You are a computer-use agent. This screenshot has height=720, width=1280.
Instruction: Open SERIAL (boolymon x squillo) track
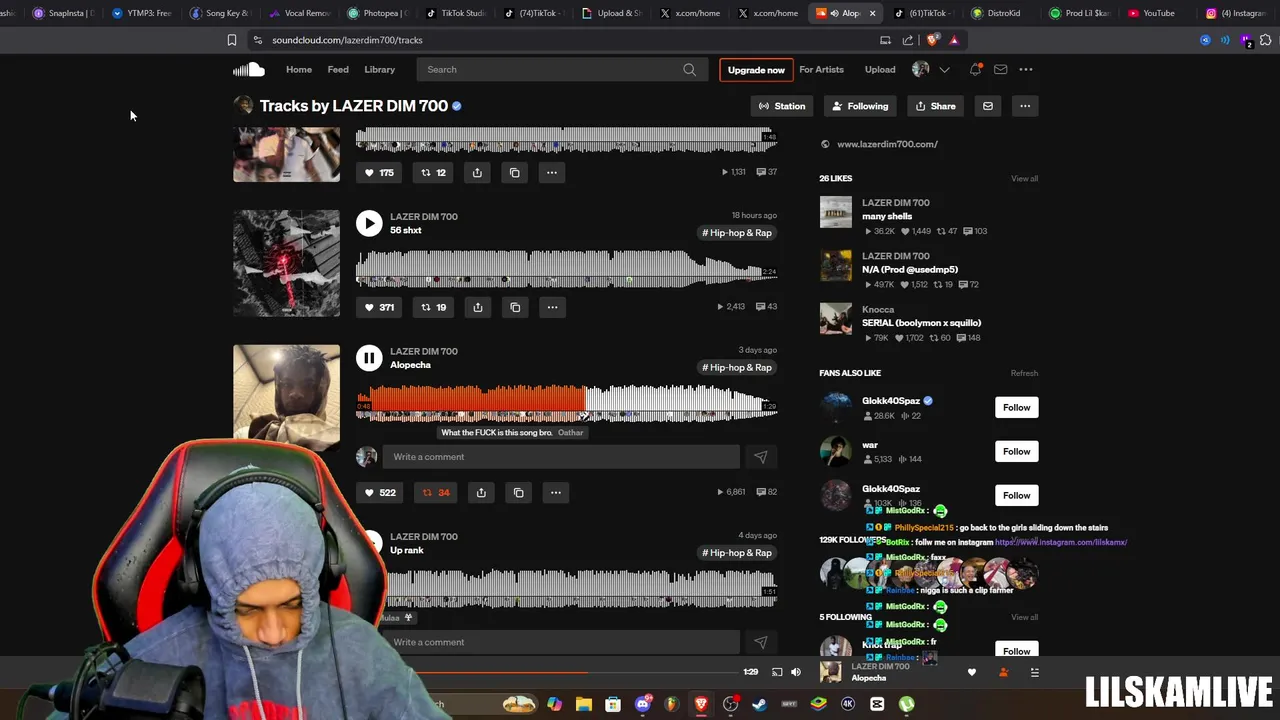(x=921, y=323)
